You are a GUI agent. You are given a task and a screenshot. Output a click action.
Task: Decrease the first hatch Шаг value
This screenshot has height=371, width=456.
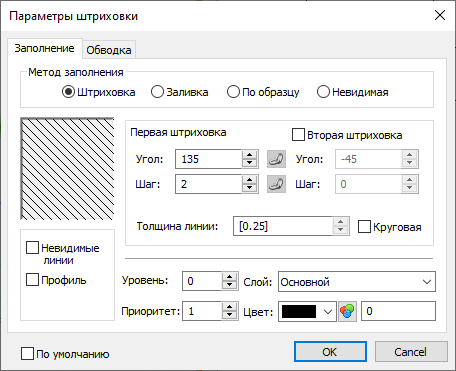249,188
